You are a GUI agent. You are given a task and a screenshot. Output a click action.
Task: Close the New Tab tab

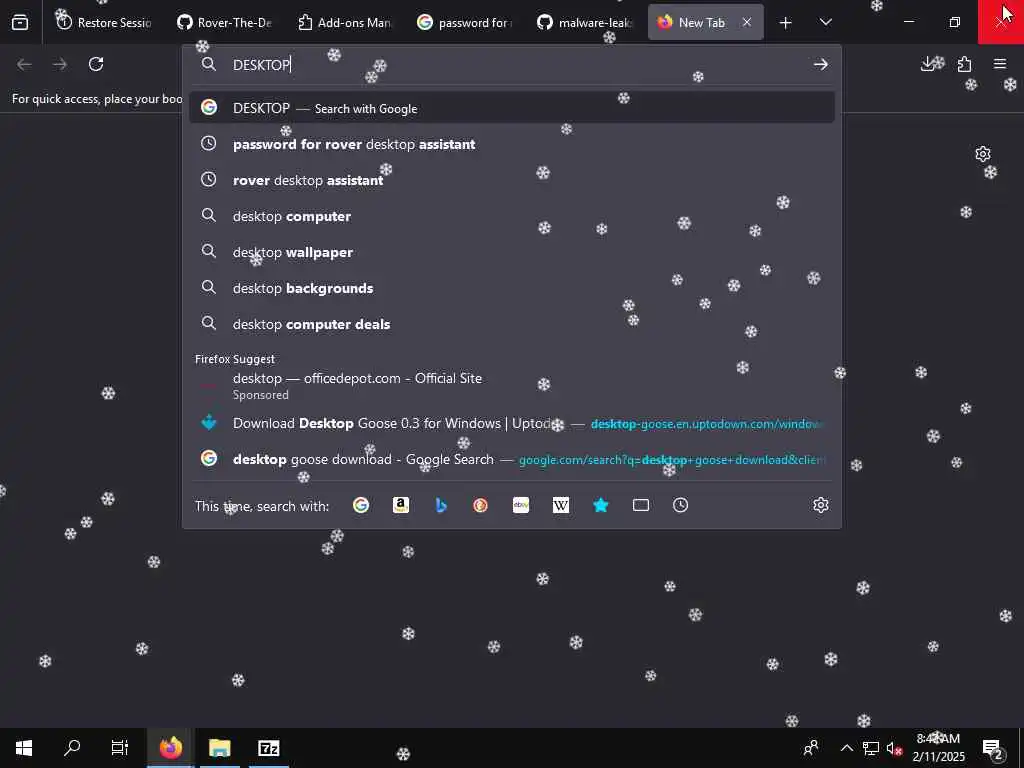point(746,22)
